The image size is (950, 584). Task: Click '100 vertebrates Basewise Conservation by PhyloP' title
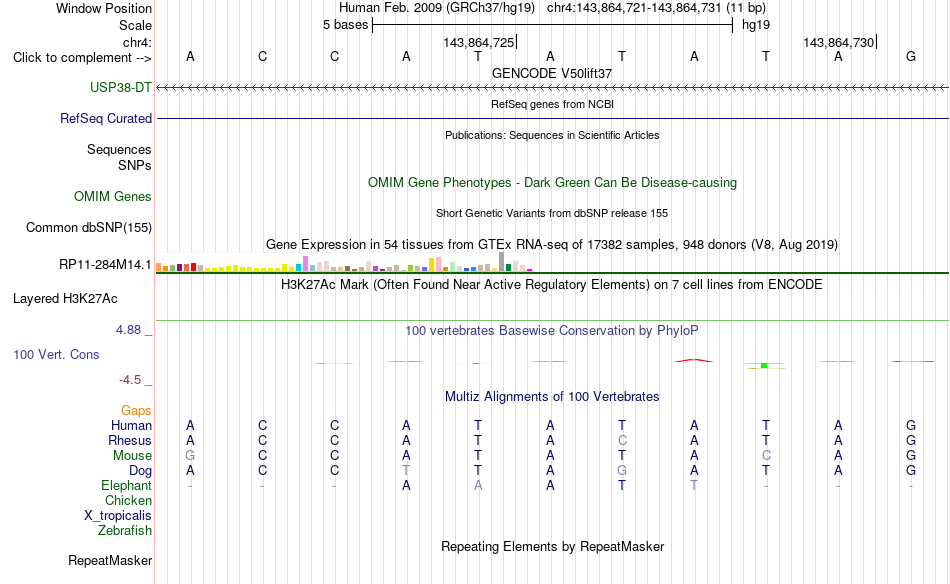click(x=552, y=331)
